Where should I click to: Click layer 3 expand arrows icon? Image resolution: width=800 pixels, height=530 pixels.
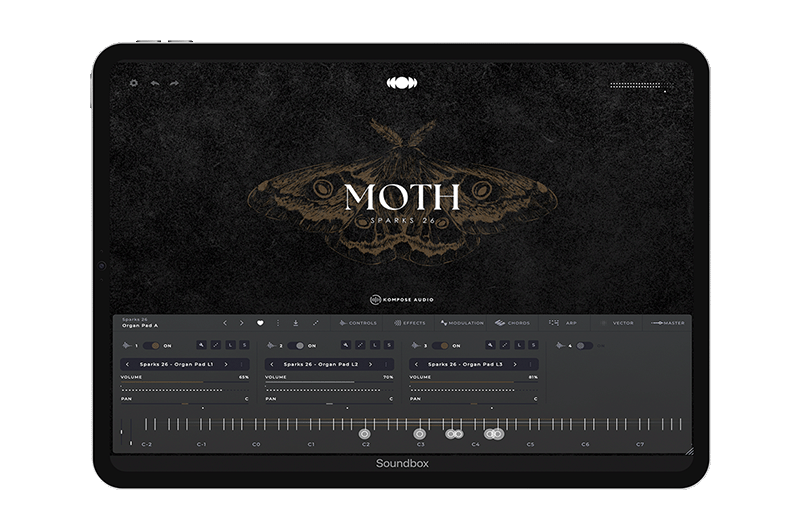(x=505, y=345)
